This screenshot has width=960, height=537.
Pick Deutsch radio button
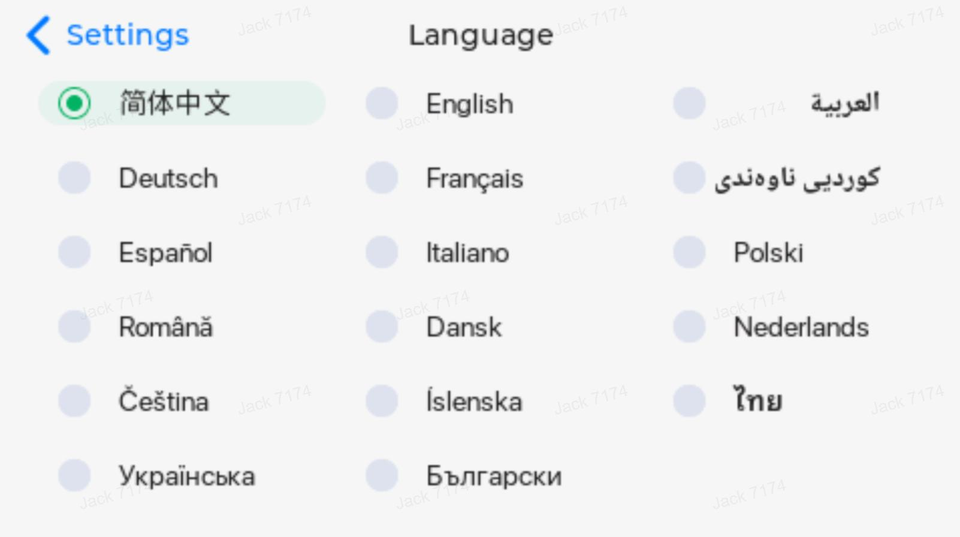(75, 178)
